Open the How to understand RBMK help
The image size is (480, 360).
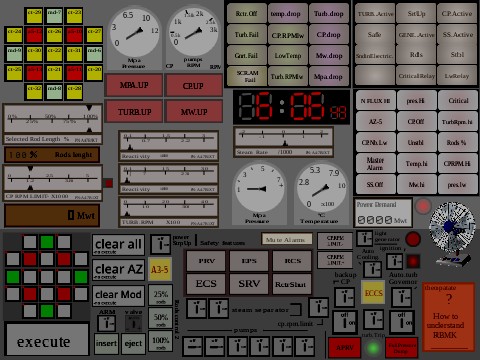[448, 317]
